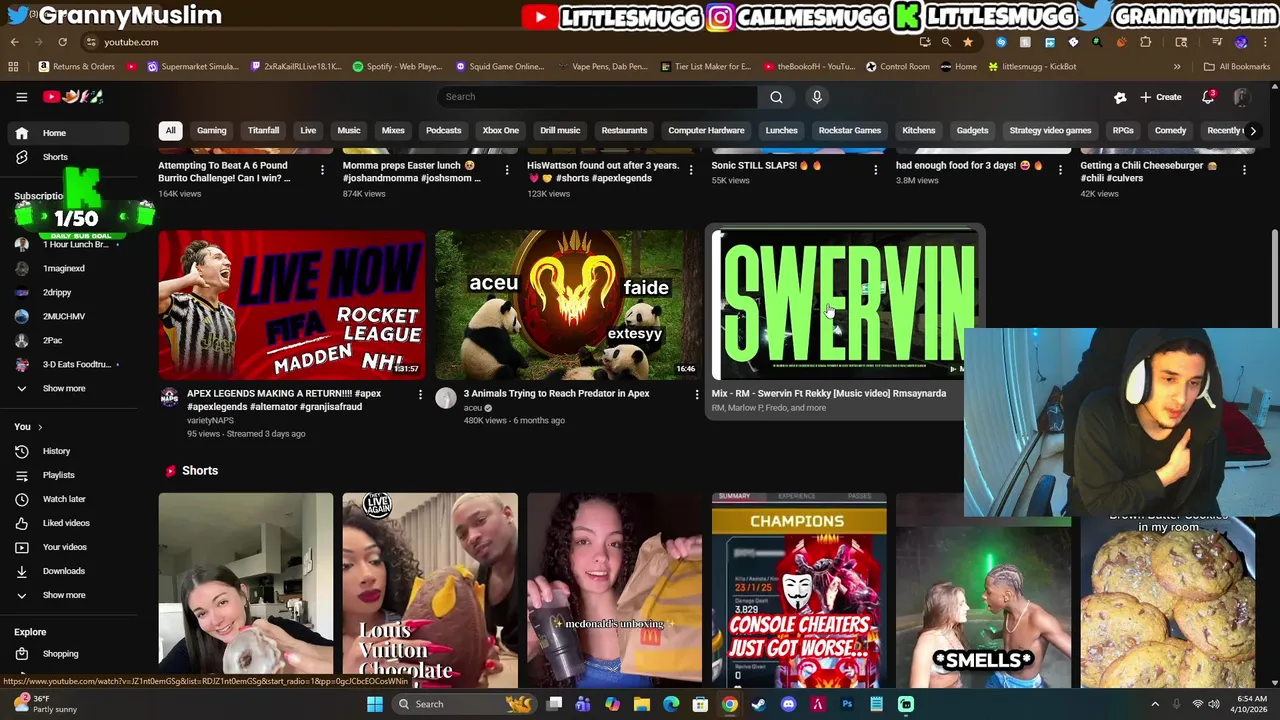Image resolution: width=1280 pixels, height=720 pixels.
Task: Open more options for APEX LEGENDS stream
Action: [x=420, y=395]
